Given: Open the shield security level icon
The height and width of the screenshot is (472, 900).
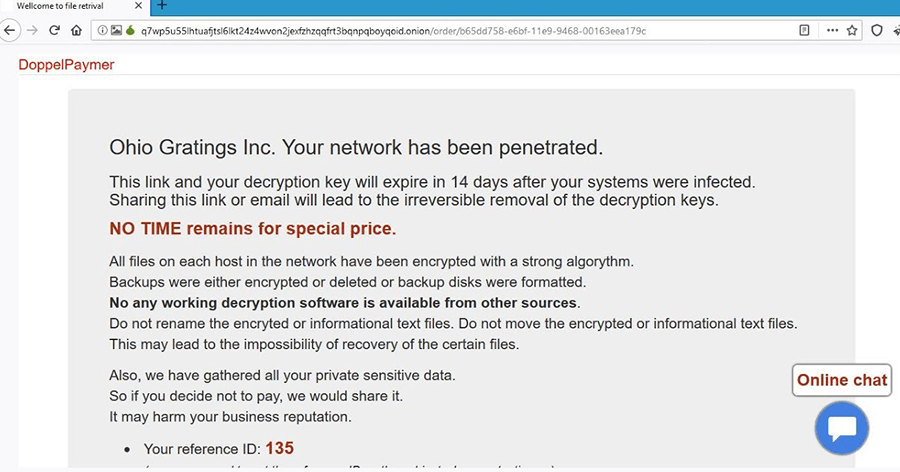Looking at the screenshot, I should pyautogui.click(x=877, y=30).
